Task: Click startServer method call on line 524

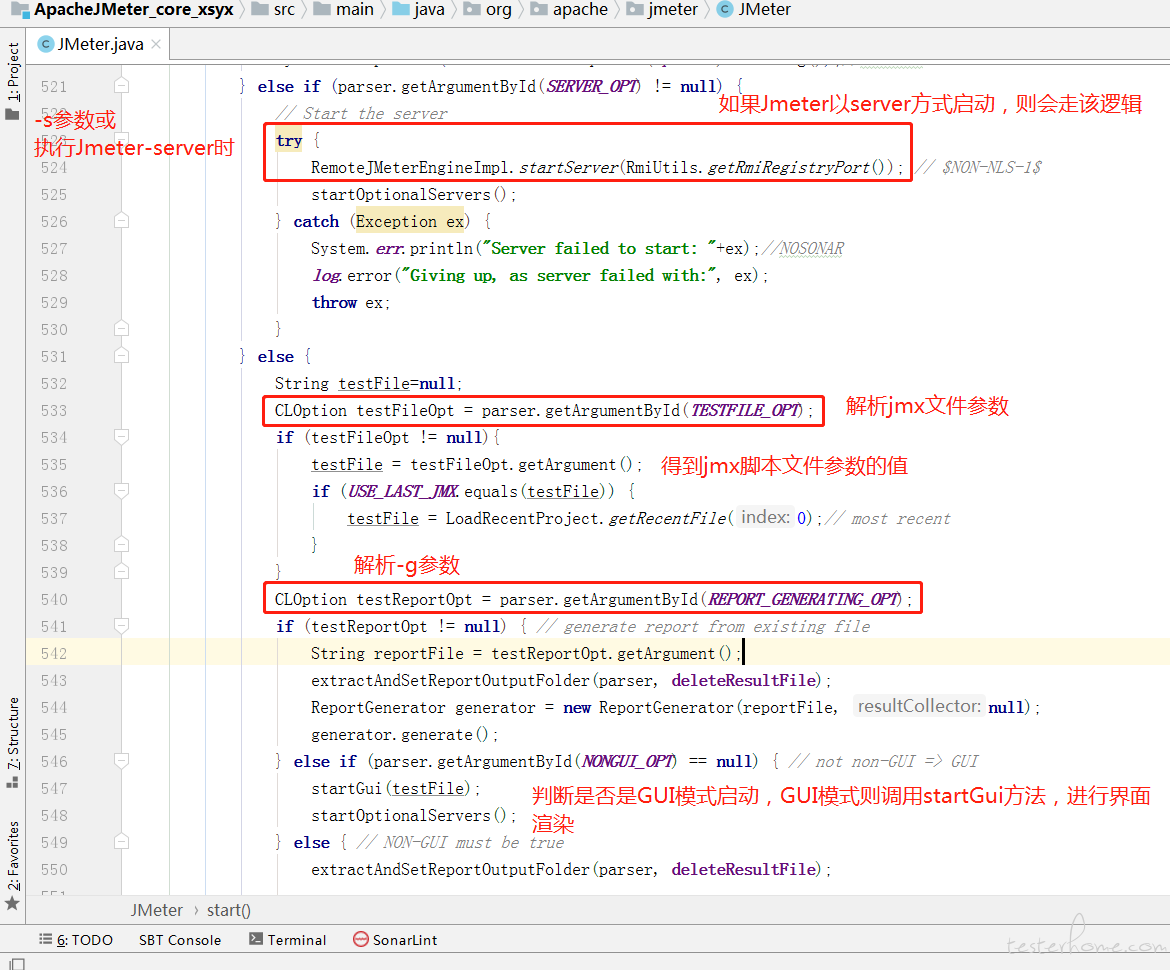Action: point(569,167)
